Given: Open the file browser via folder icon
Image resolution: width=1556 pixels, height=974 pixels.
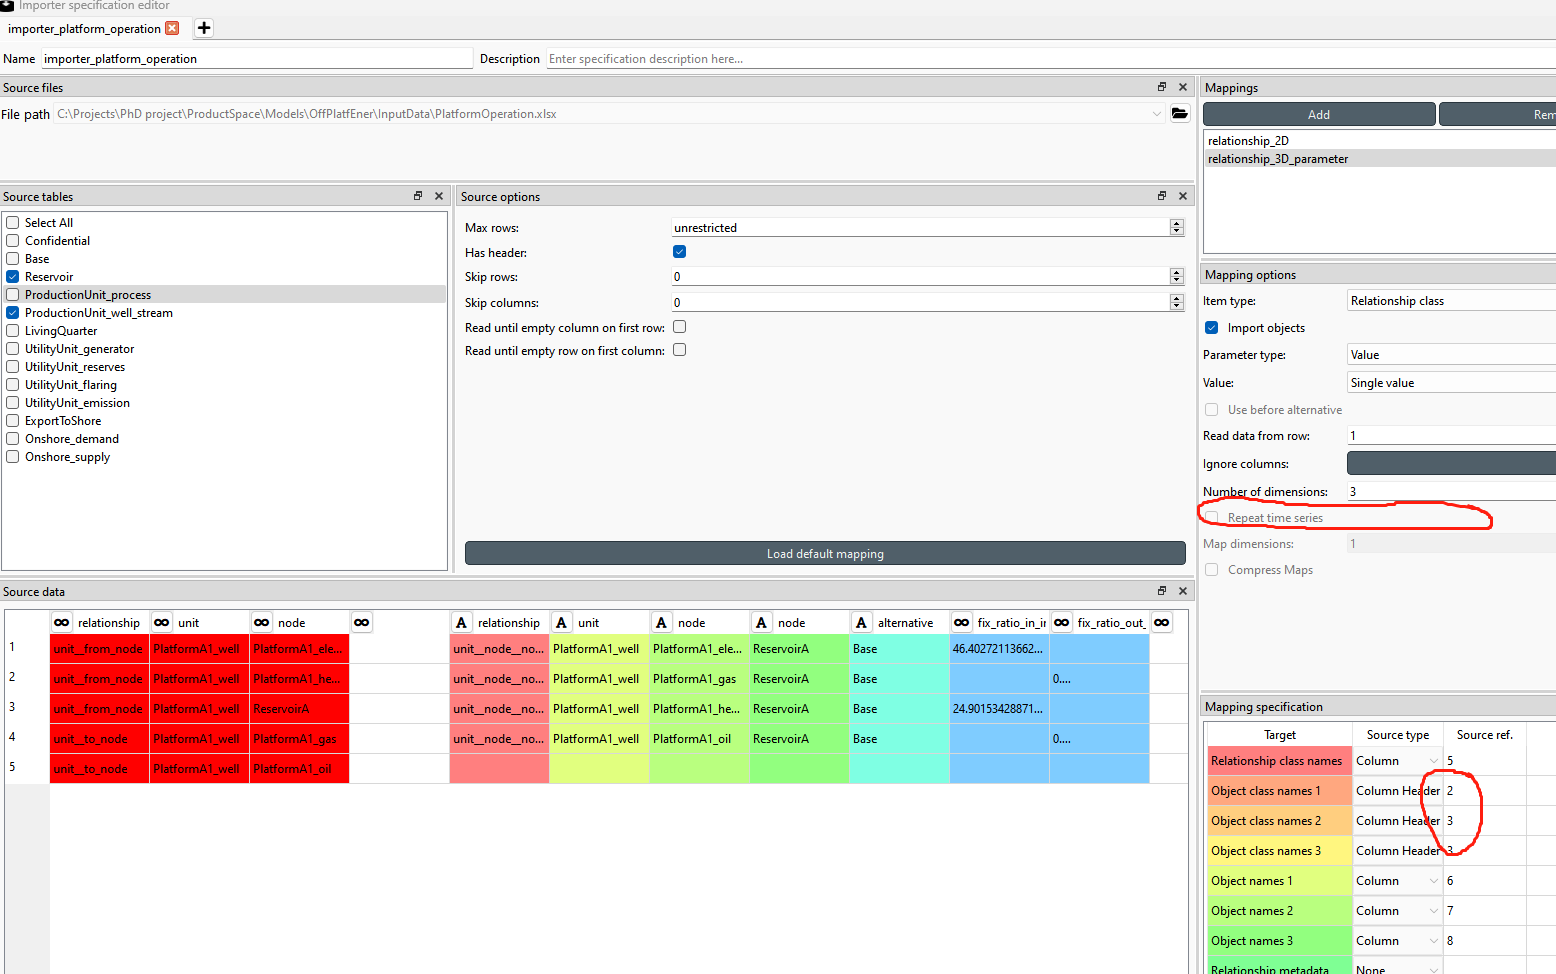Looking at the screenshot, I should pos(1179,113).
